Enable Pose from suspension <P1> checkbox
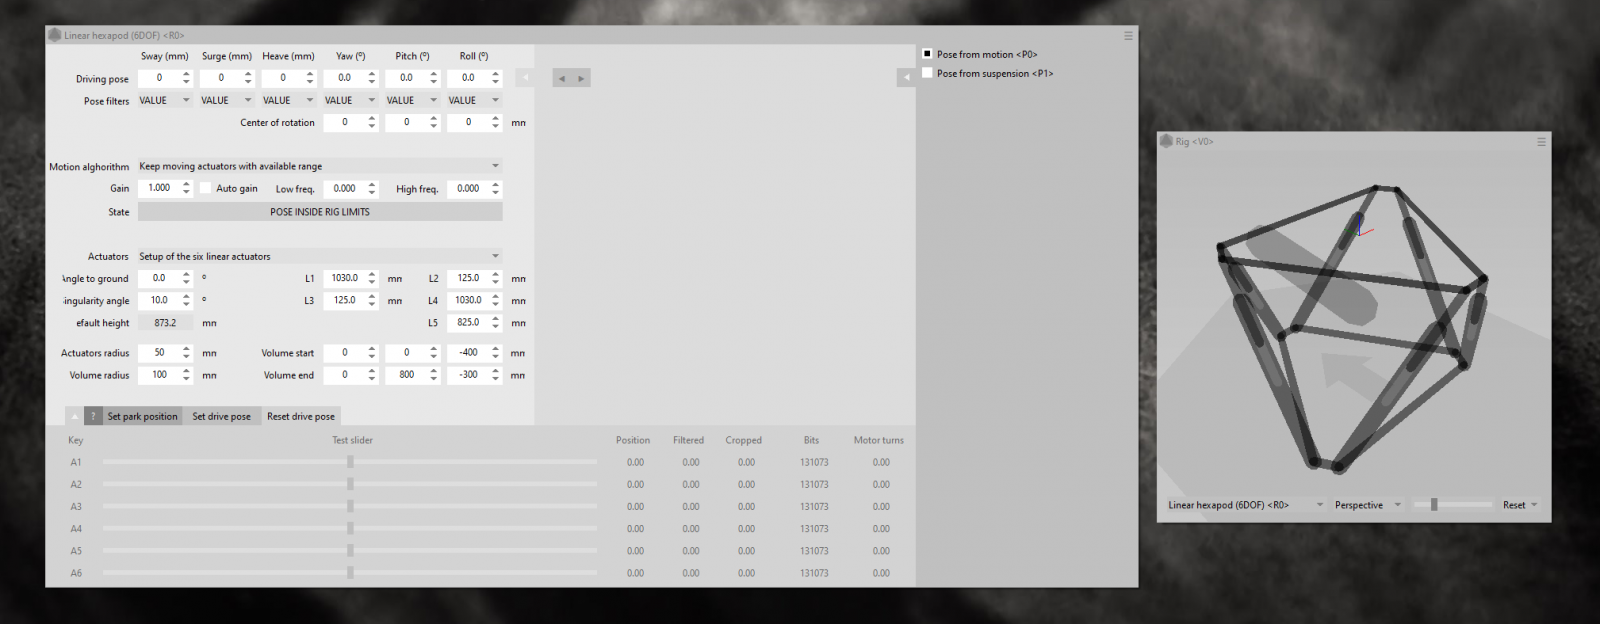This screenshot has height=624, width=1600. pyautogui.click(x=927, y=73)
